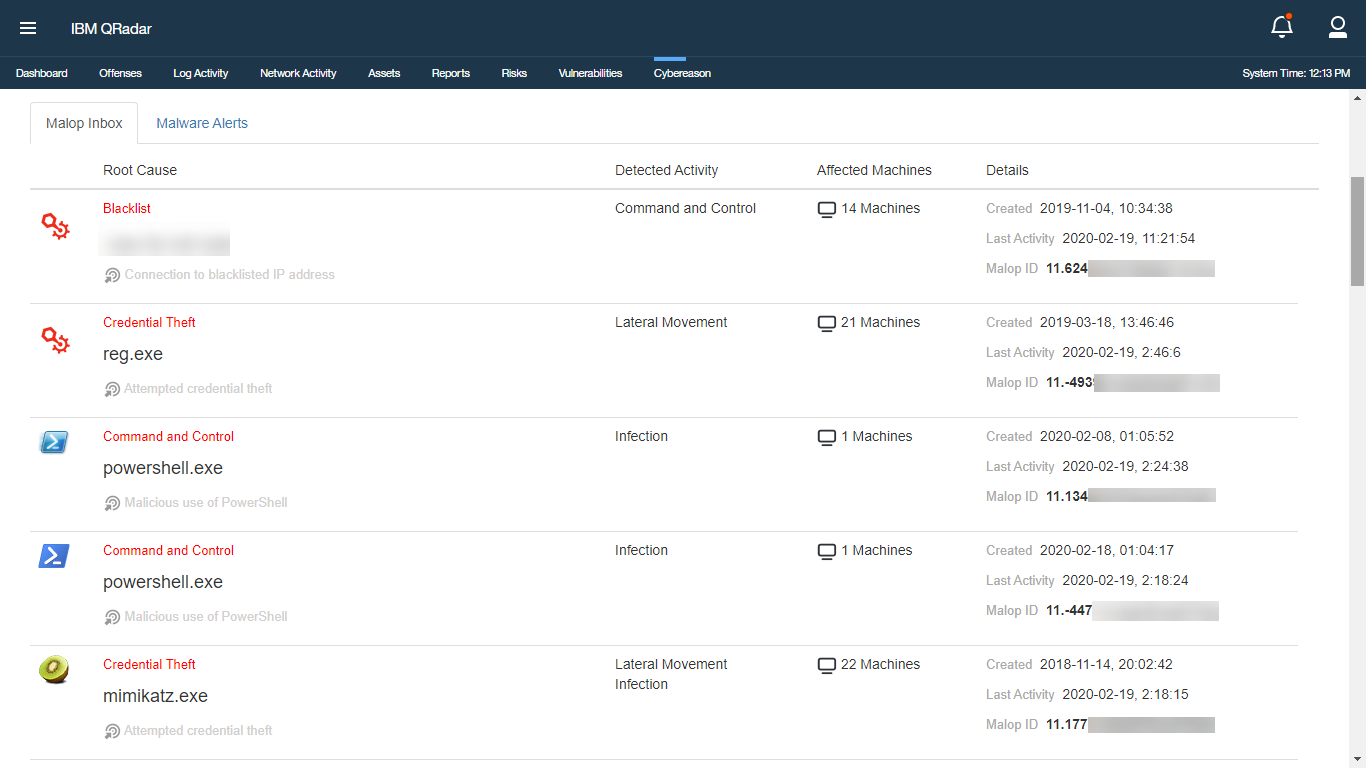Click the monitor icon beside 22 Machines
This screenshot has height=768, width=1366.
pyautogui.click(x=826, y=665)
